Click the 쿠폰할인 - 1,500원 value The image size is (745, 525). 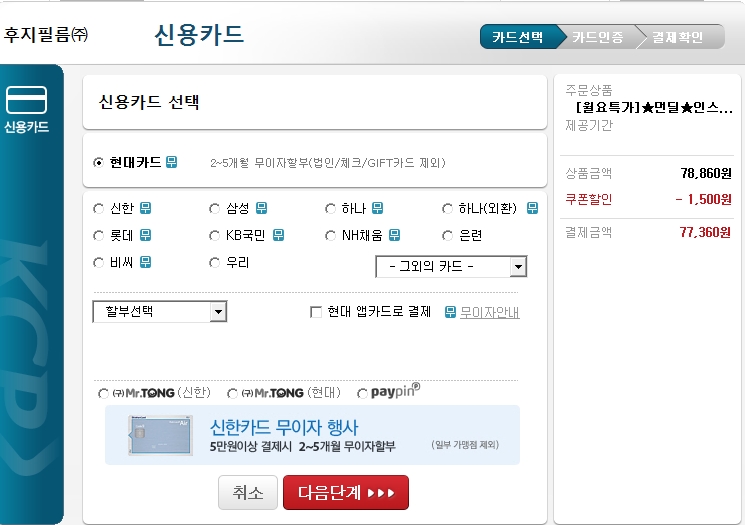703,199
